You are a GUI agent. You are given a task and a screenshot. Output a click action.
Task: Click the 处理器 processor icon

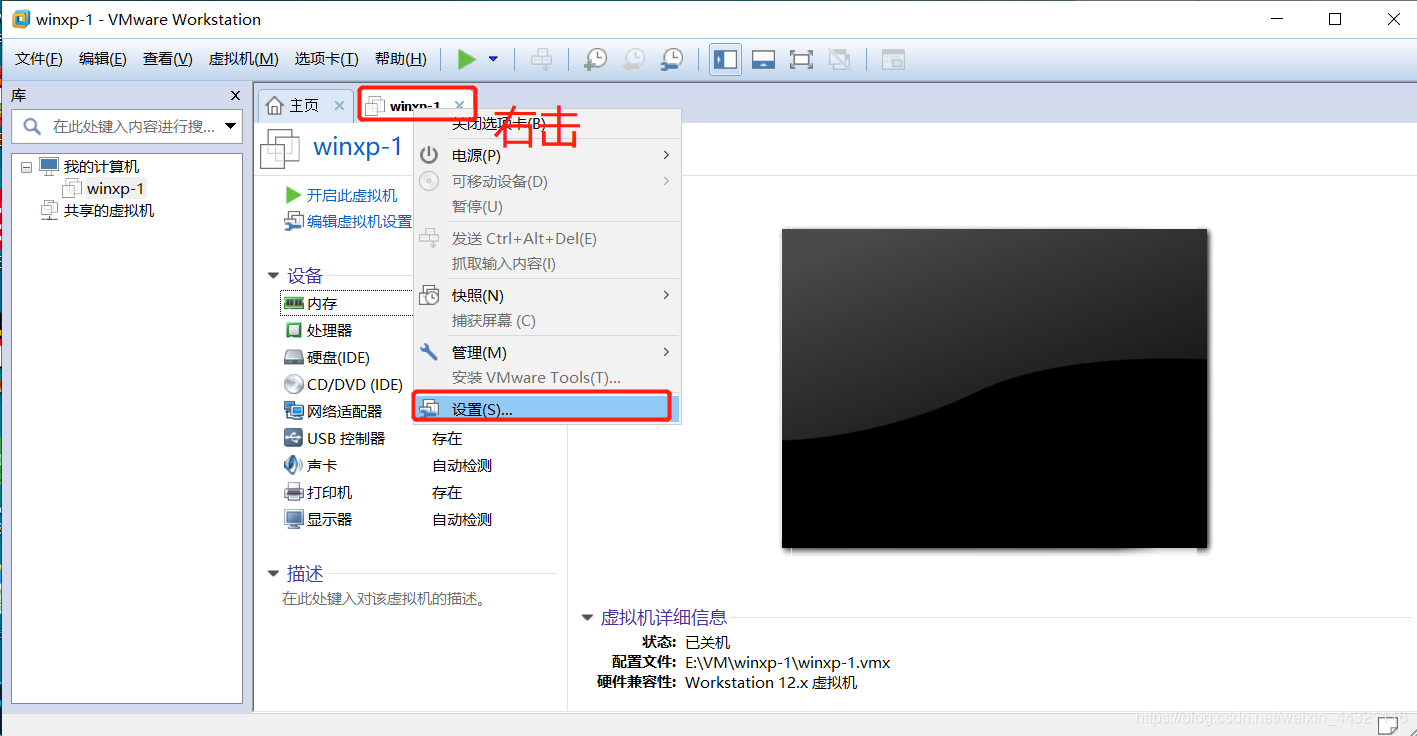tap(293, 330)
